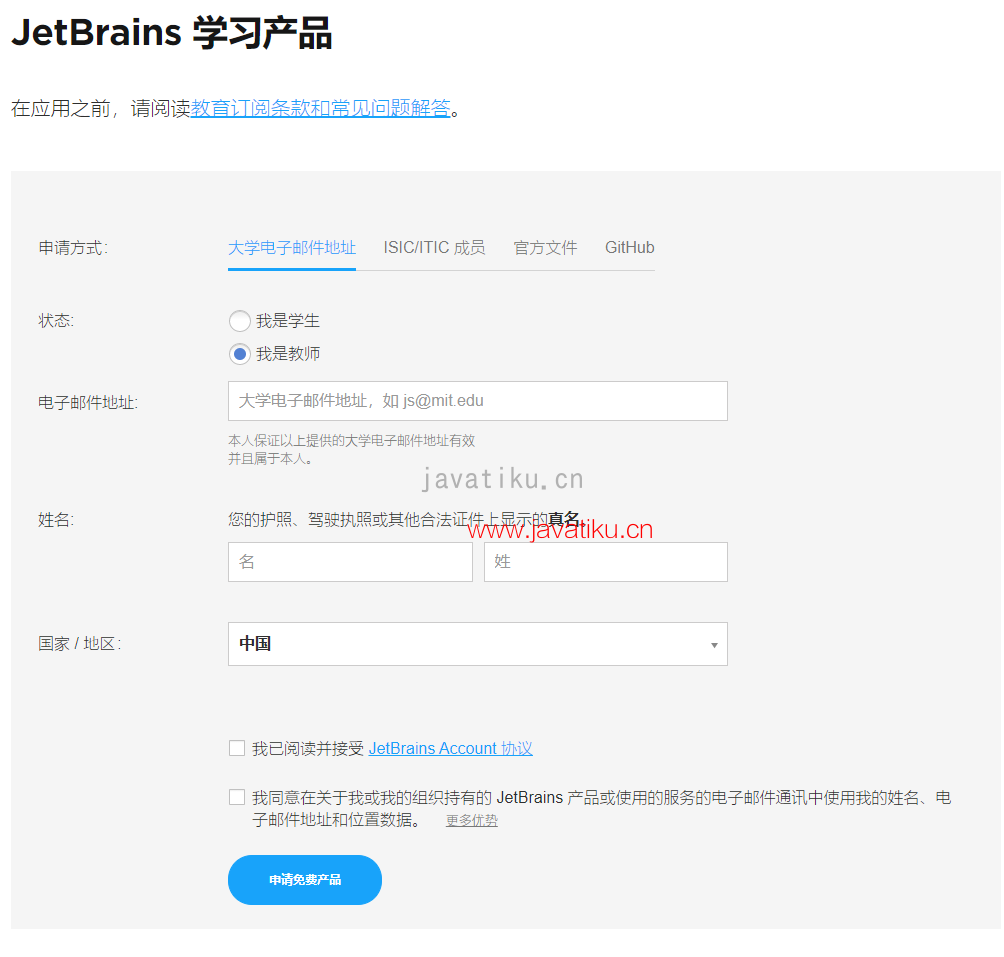Click the 状态 label
This screenshot has height=957, width=1004.
(x=56, y=321)
